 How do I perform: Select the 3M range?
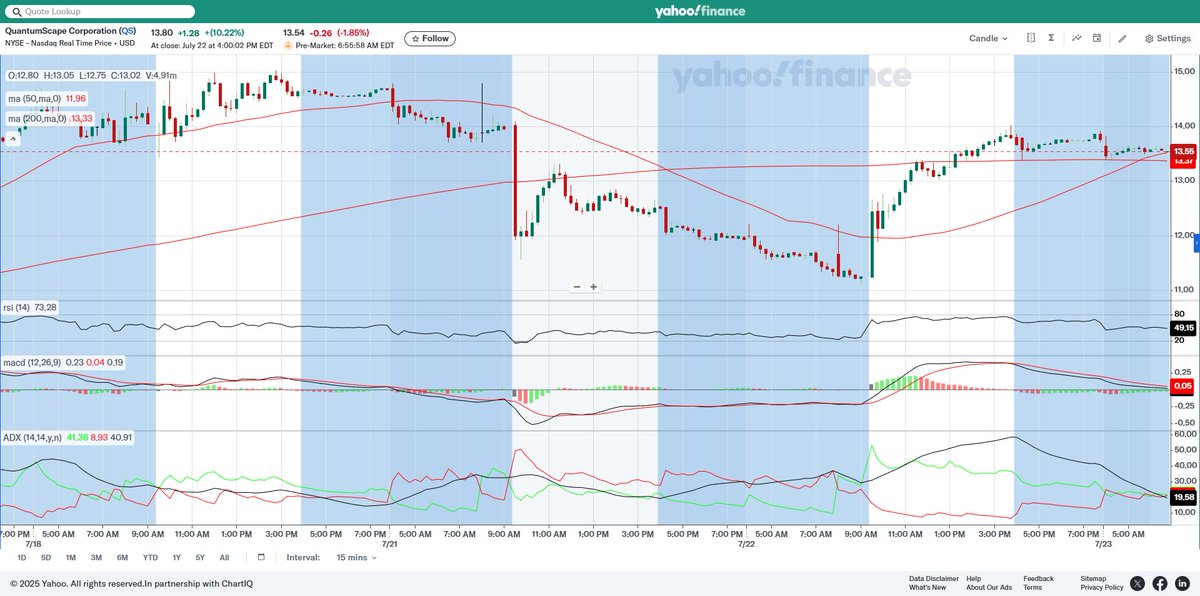click(x=96, y=557)
